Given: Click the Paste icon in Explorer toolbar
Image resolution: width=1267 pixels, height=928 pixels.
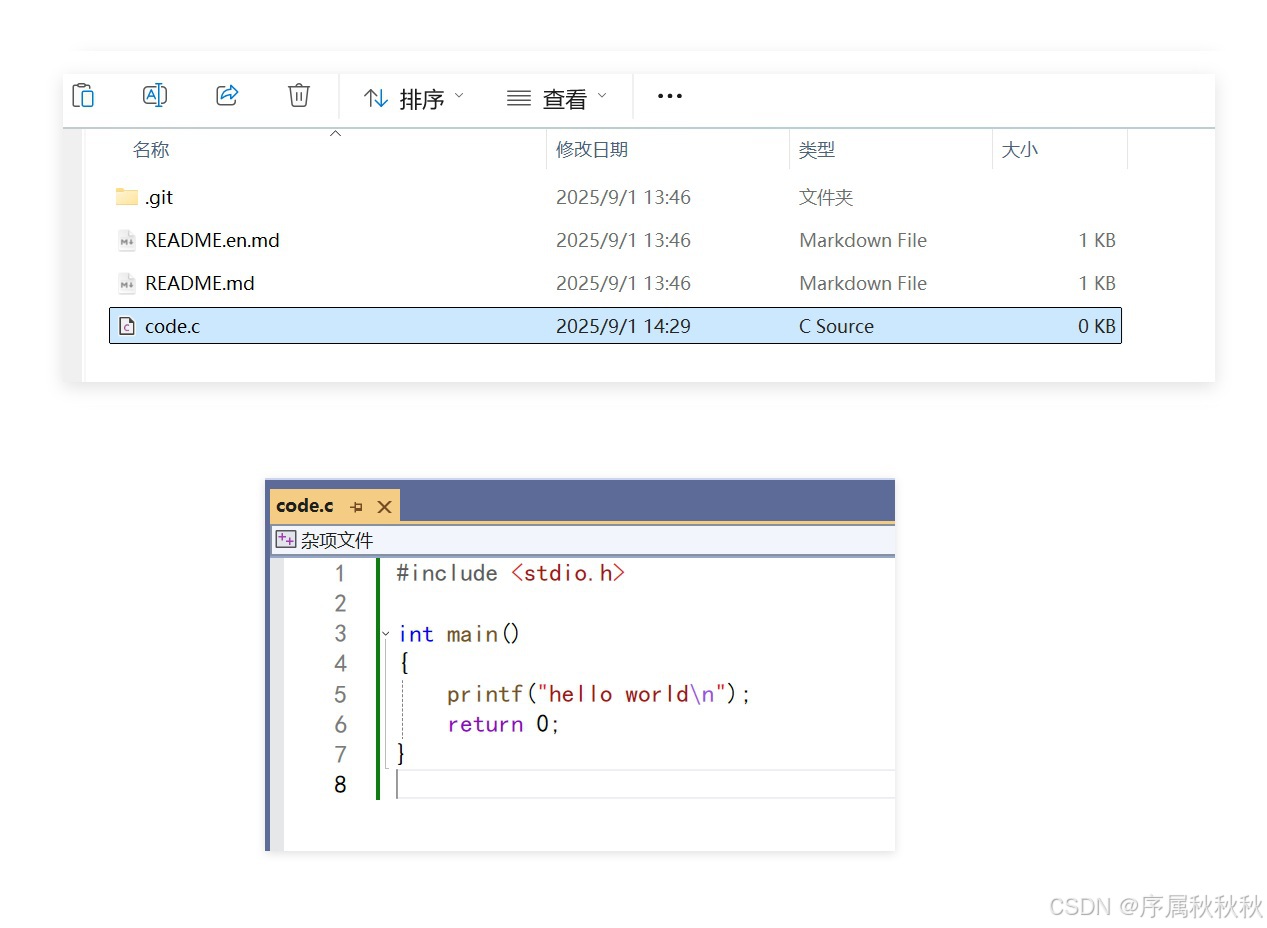Looking at the screenshot, I should click(83, 95).
